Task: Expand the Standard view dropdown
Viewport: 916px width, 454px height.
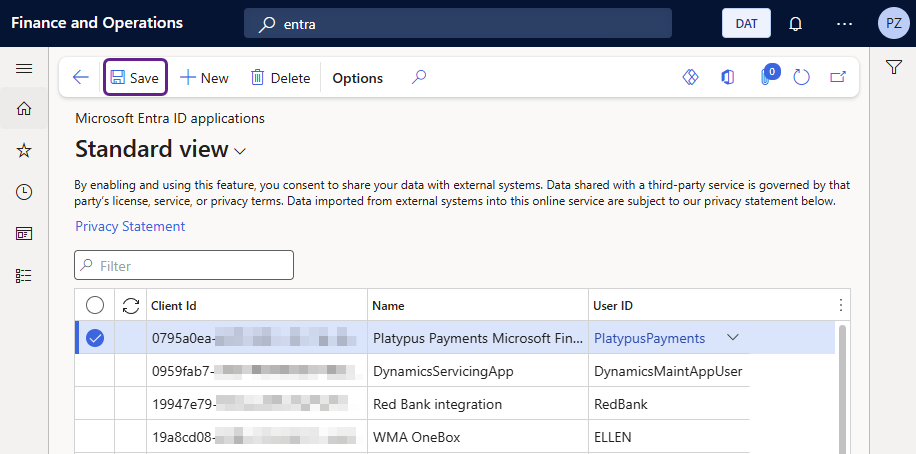Action: (240, 151)
